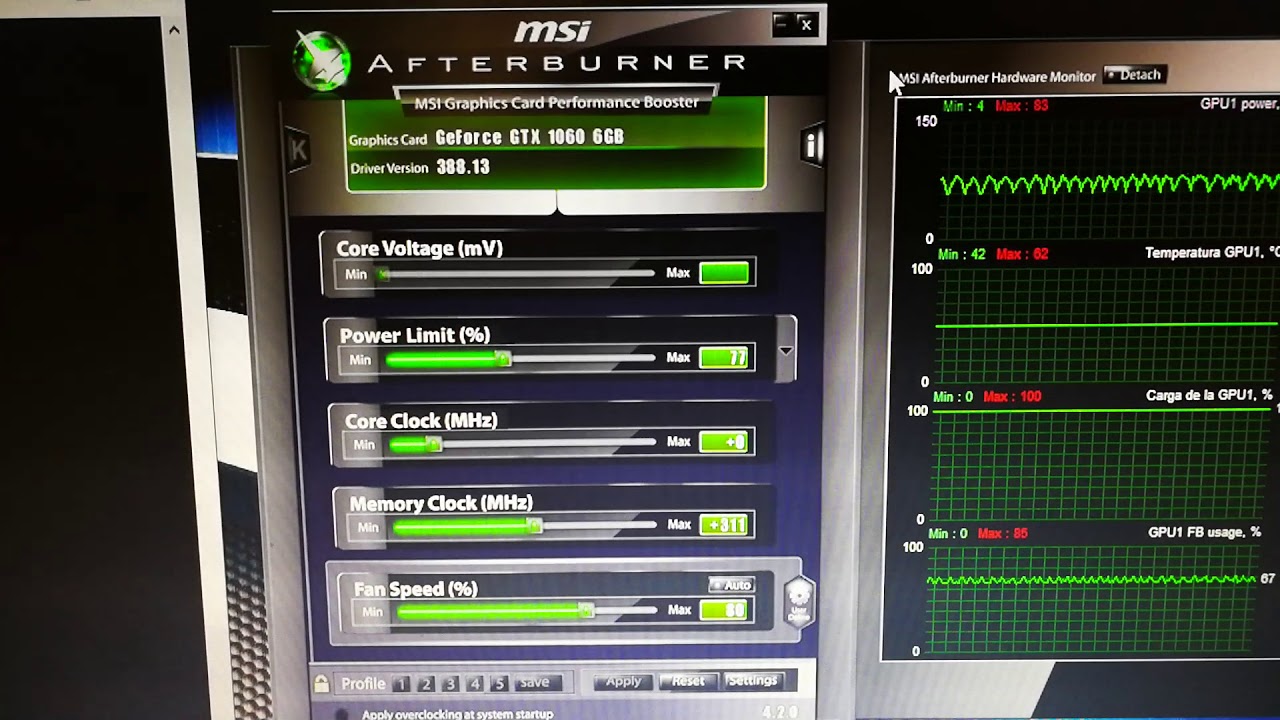Click the Core Voltage (mV) label
The height and width of the screenshot is (720, 1280).
click(419, 249)
